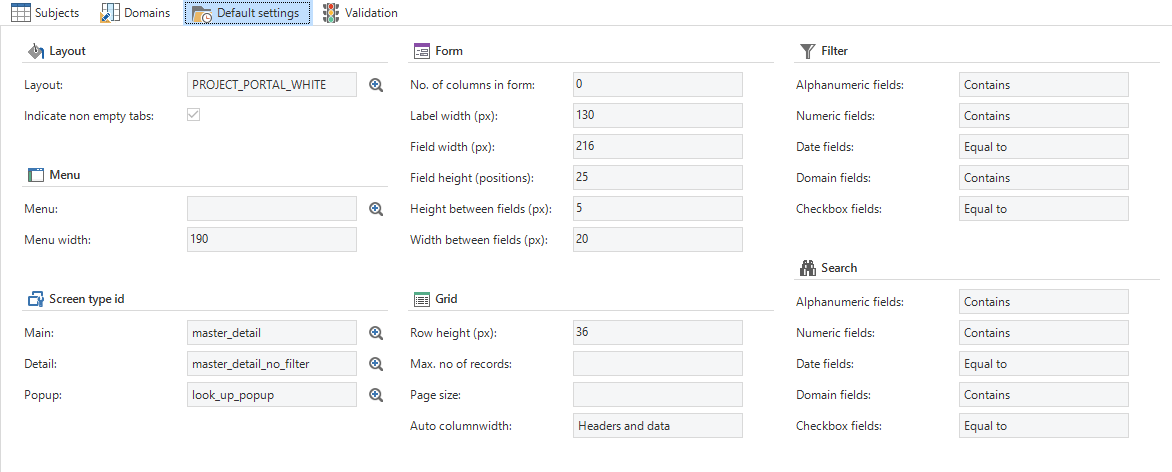The height and width of the screenshot is (472, 1172).
Task: Toggle the Indicate non empty tabs checkbox
Action: pos(194,116)
